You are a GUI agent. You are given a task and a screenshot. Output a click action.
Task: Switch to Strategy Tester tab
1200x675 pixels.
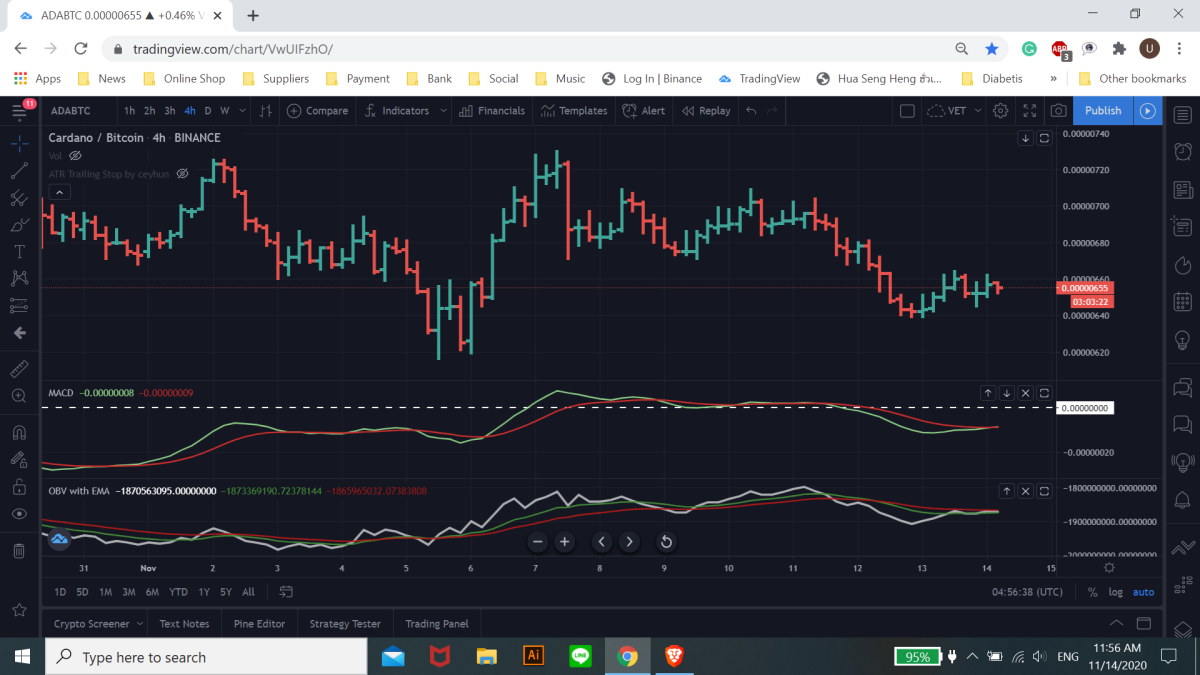click(x=345, y=624)
